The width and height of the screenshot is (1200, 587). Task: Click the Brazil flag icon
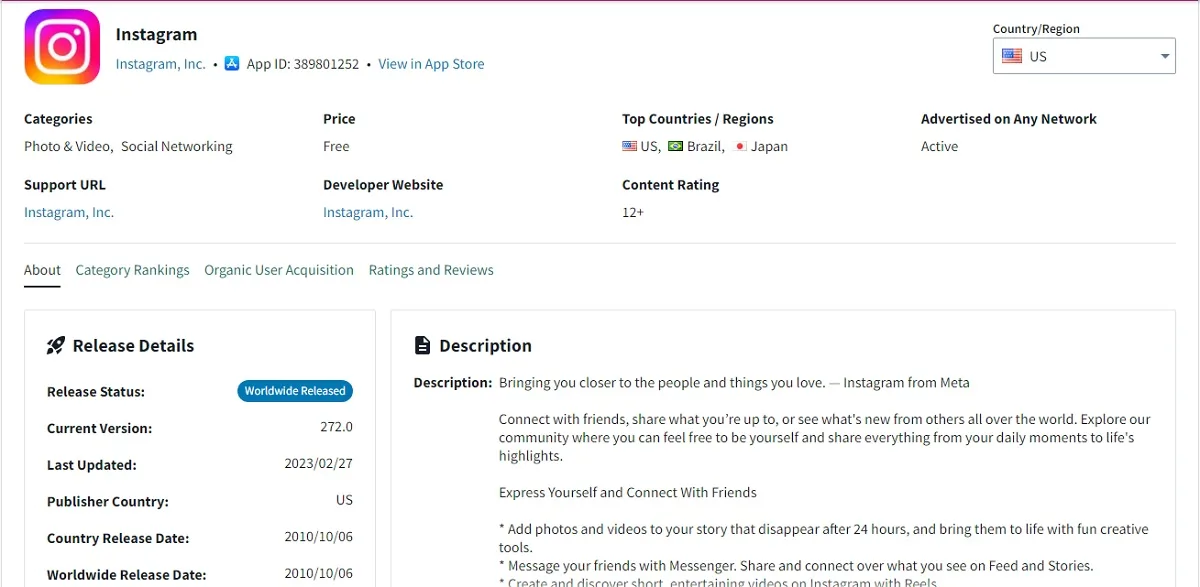click(x=675, y=146)
